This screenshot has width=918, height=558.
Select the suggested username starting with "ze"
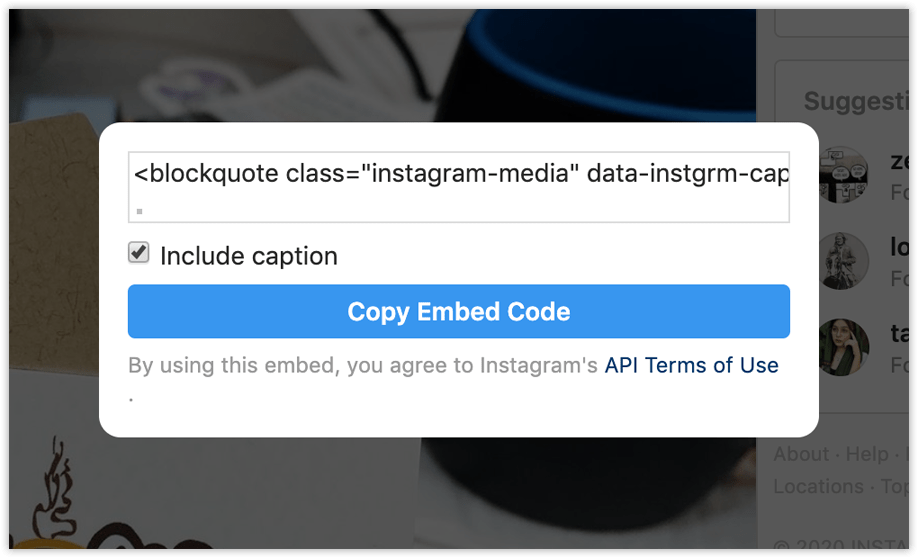pyautogui.click(x=899, y=161)
